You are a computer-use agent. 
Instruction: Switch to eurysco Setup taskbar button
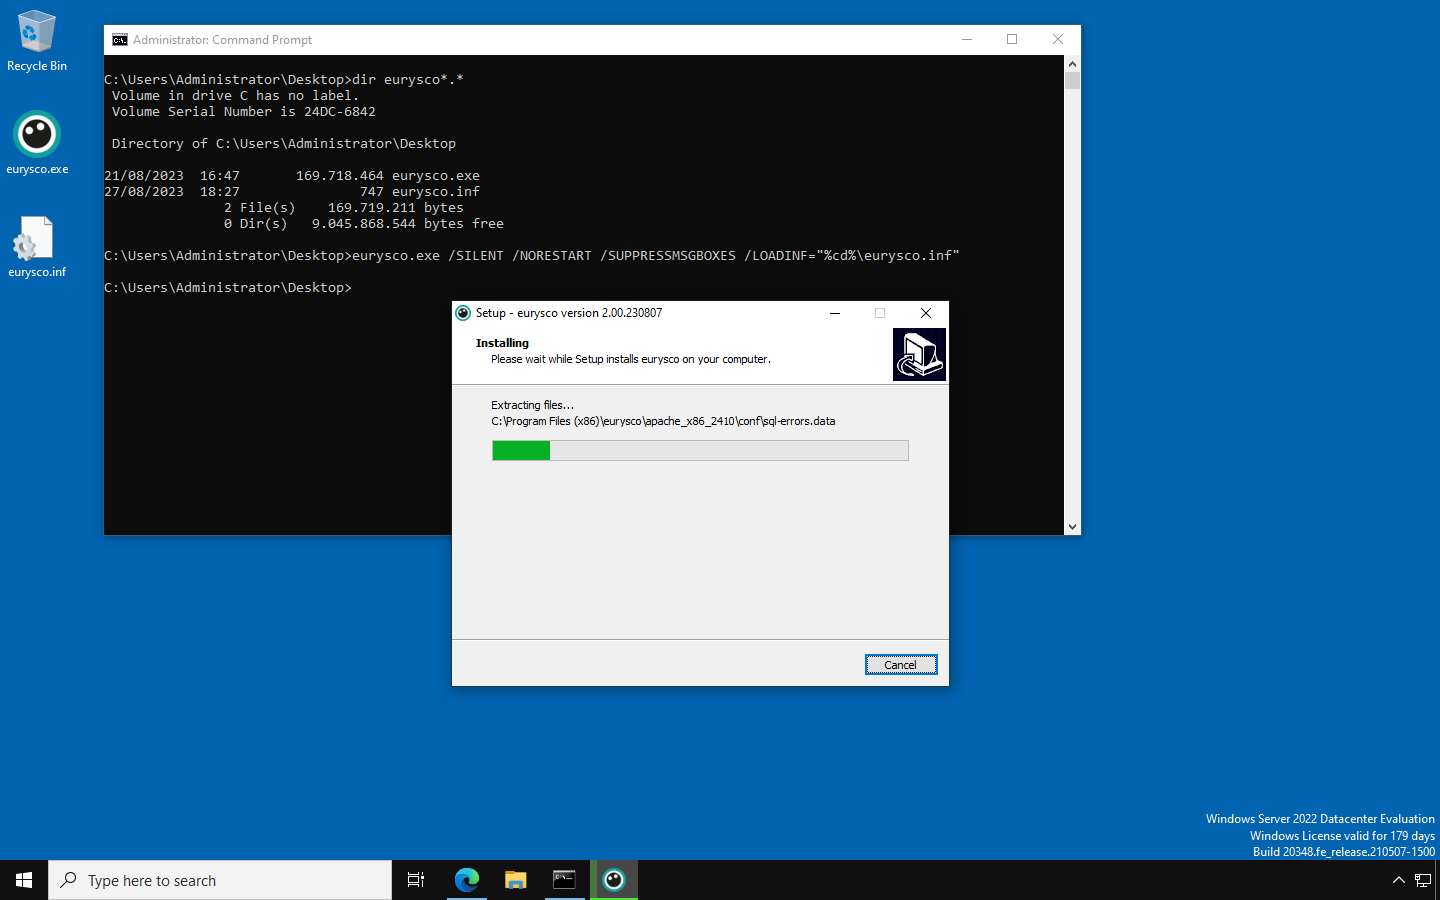pyautogui.click(x=614, y=880)
